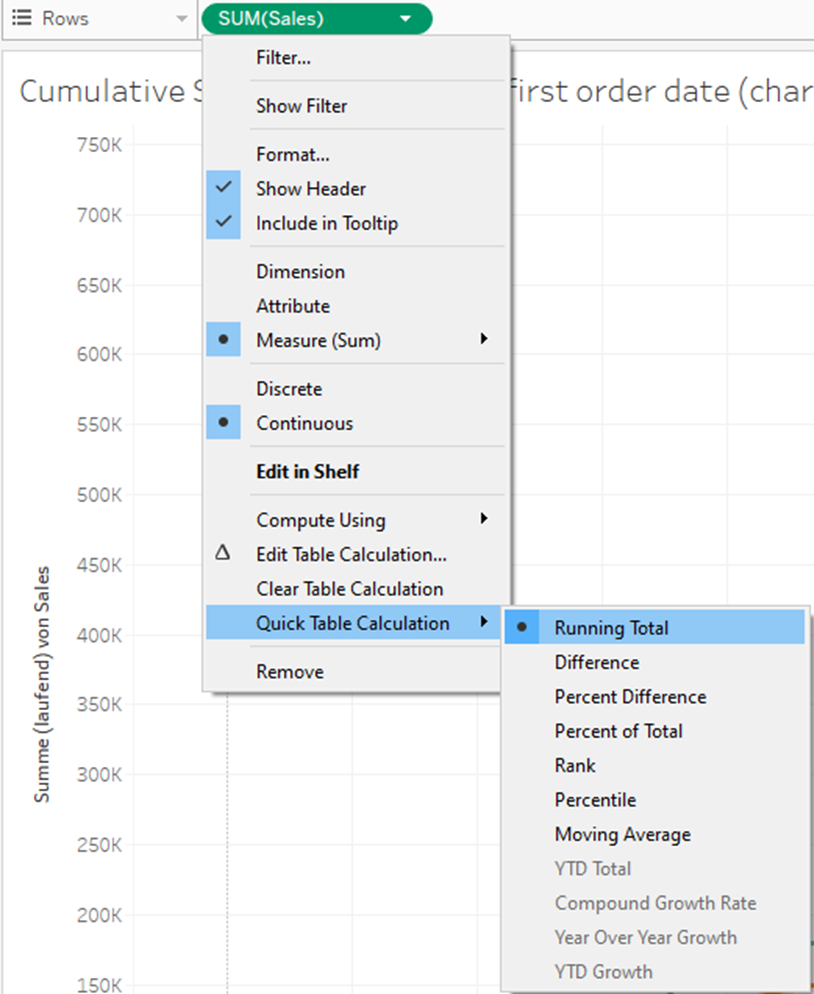814x994 pixels.
Task: Choose Percent of Total calculation
Action: click(x=618, y=731)
